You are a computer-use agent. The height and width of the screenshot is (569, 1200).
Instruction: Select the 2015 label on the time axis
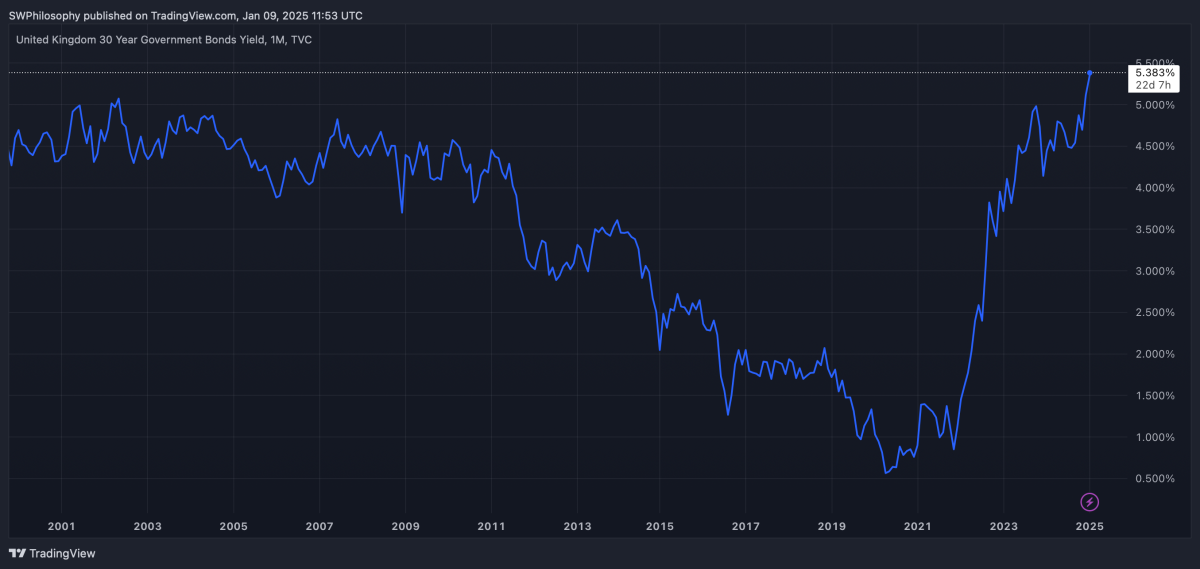pyautogui.click(x=659, y=526)
